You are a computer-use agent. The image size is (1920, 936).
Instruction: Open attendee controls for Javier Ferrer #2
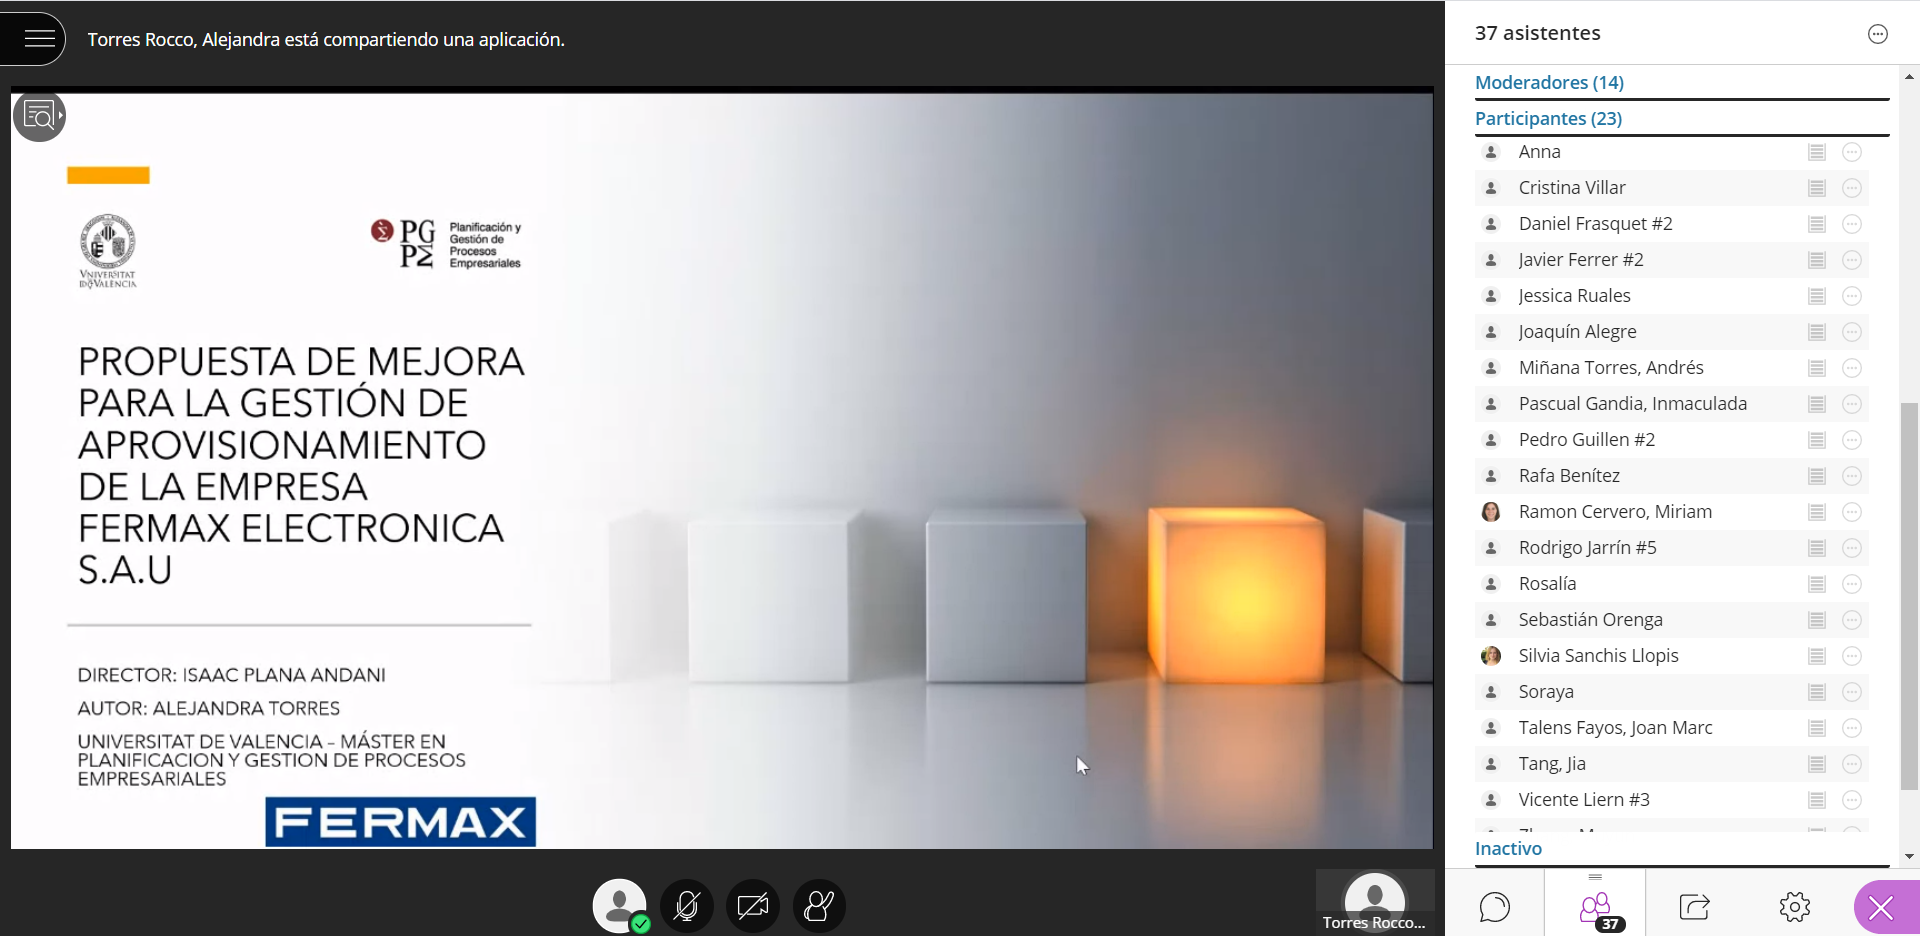[1852, 260]
